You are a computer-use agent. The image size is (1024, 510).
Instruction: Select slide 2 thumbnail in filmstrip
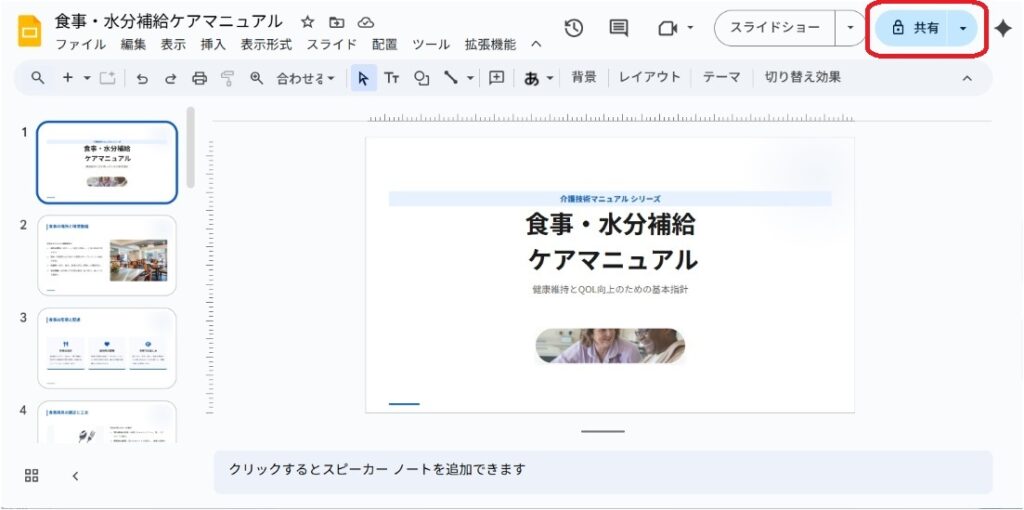tap(107, 255)
